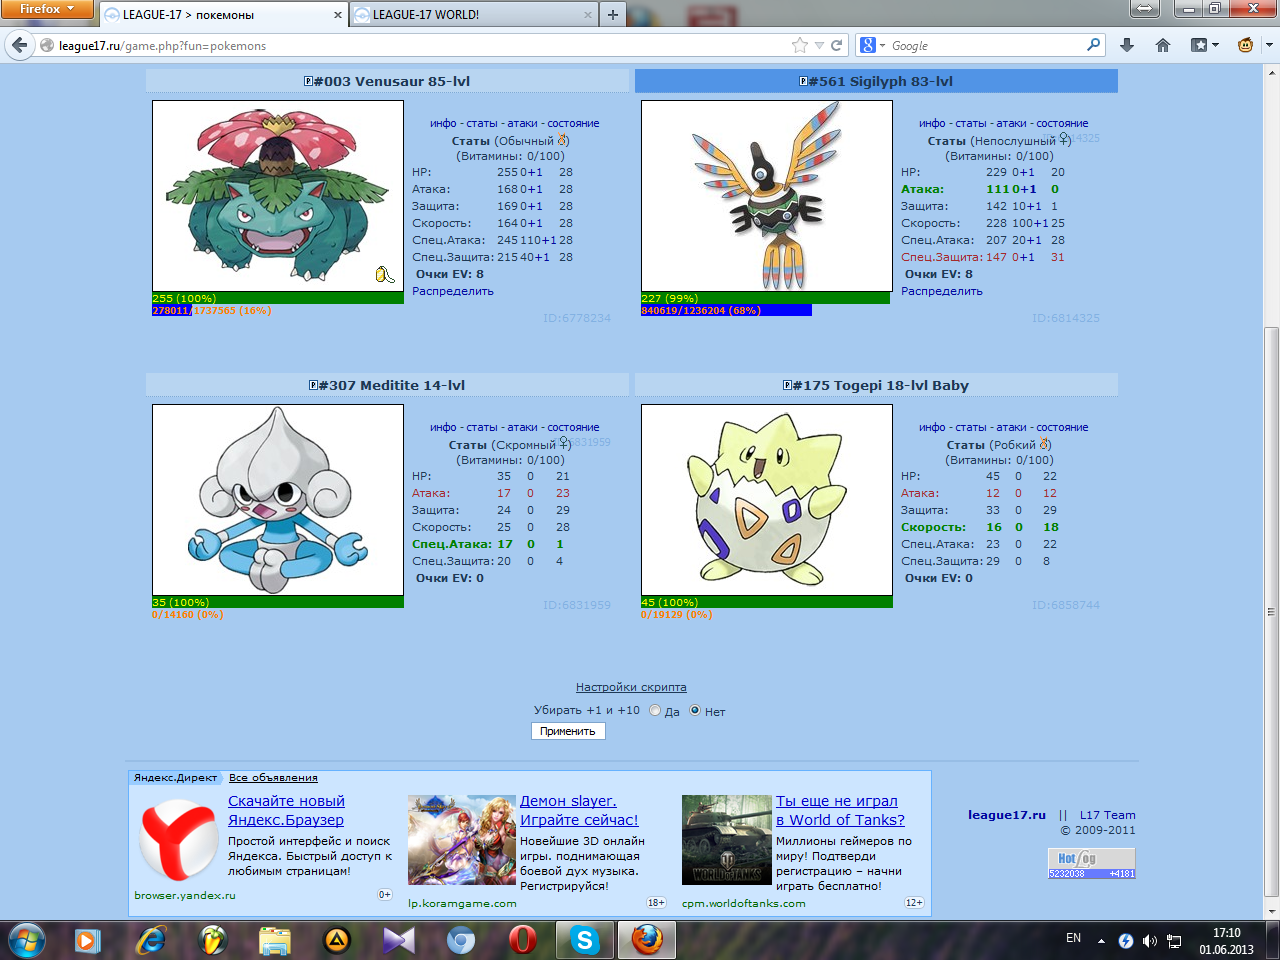Show hidden tray icons arrow
This screenshot has height=960, width=1280.
[x=1101, y=940]
